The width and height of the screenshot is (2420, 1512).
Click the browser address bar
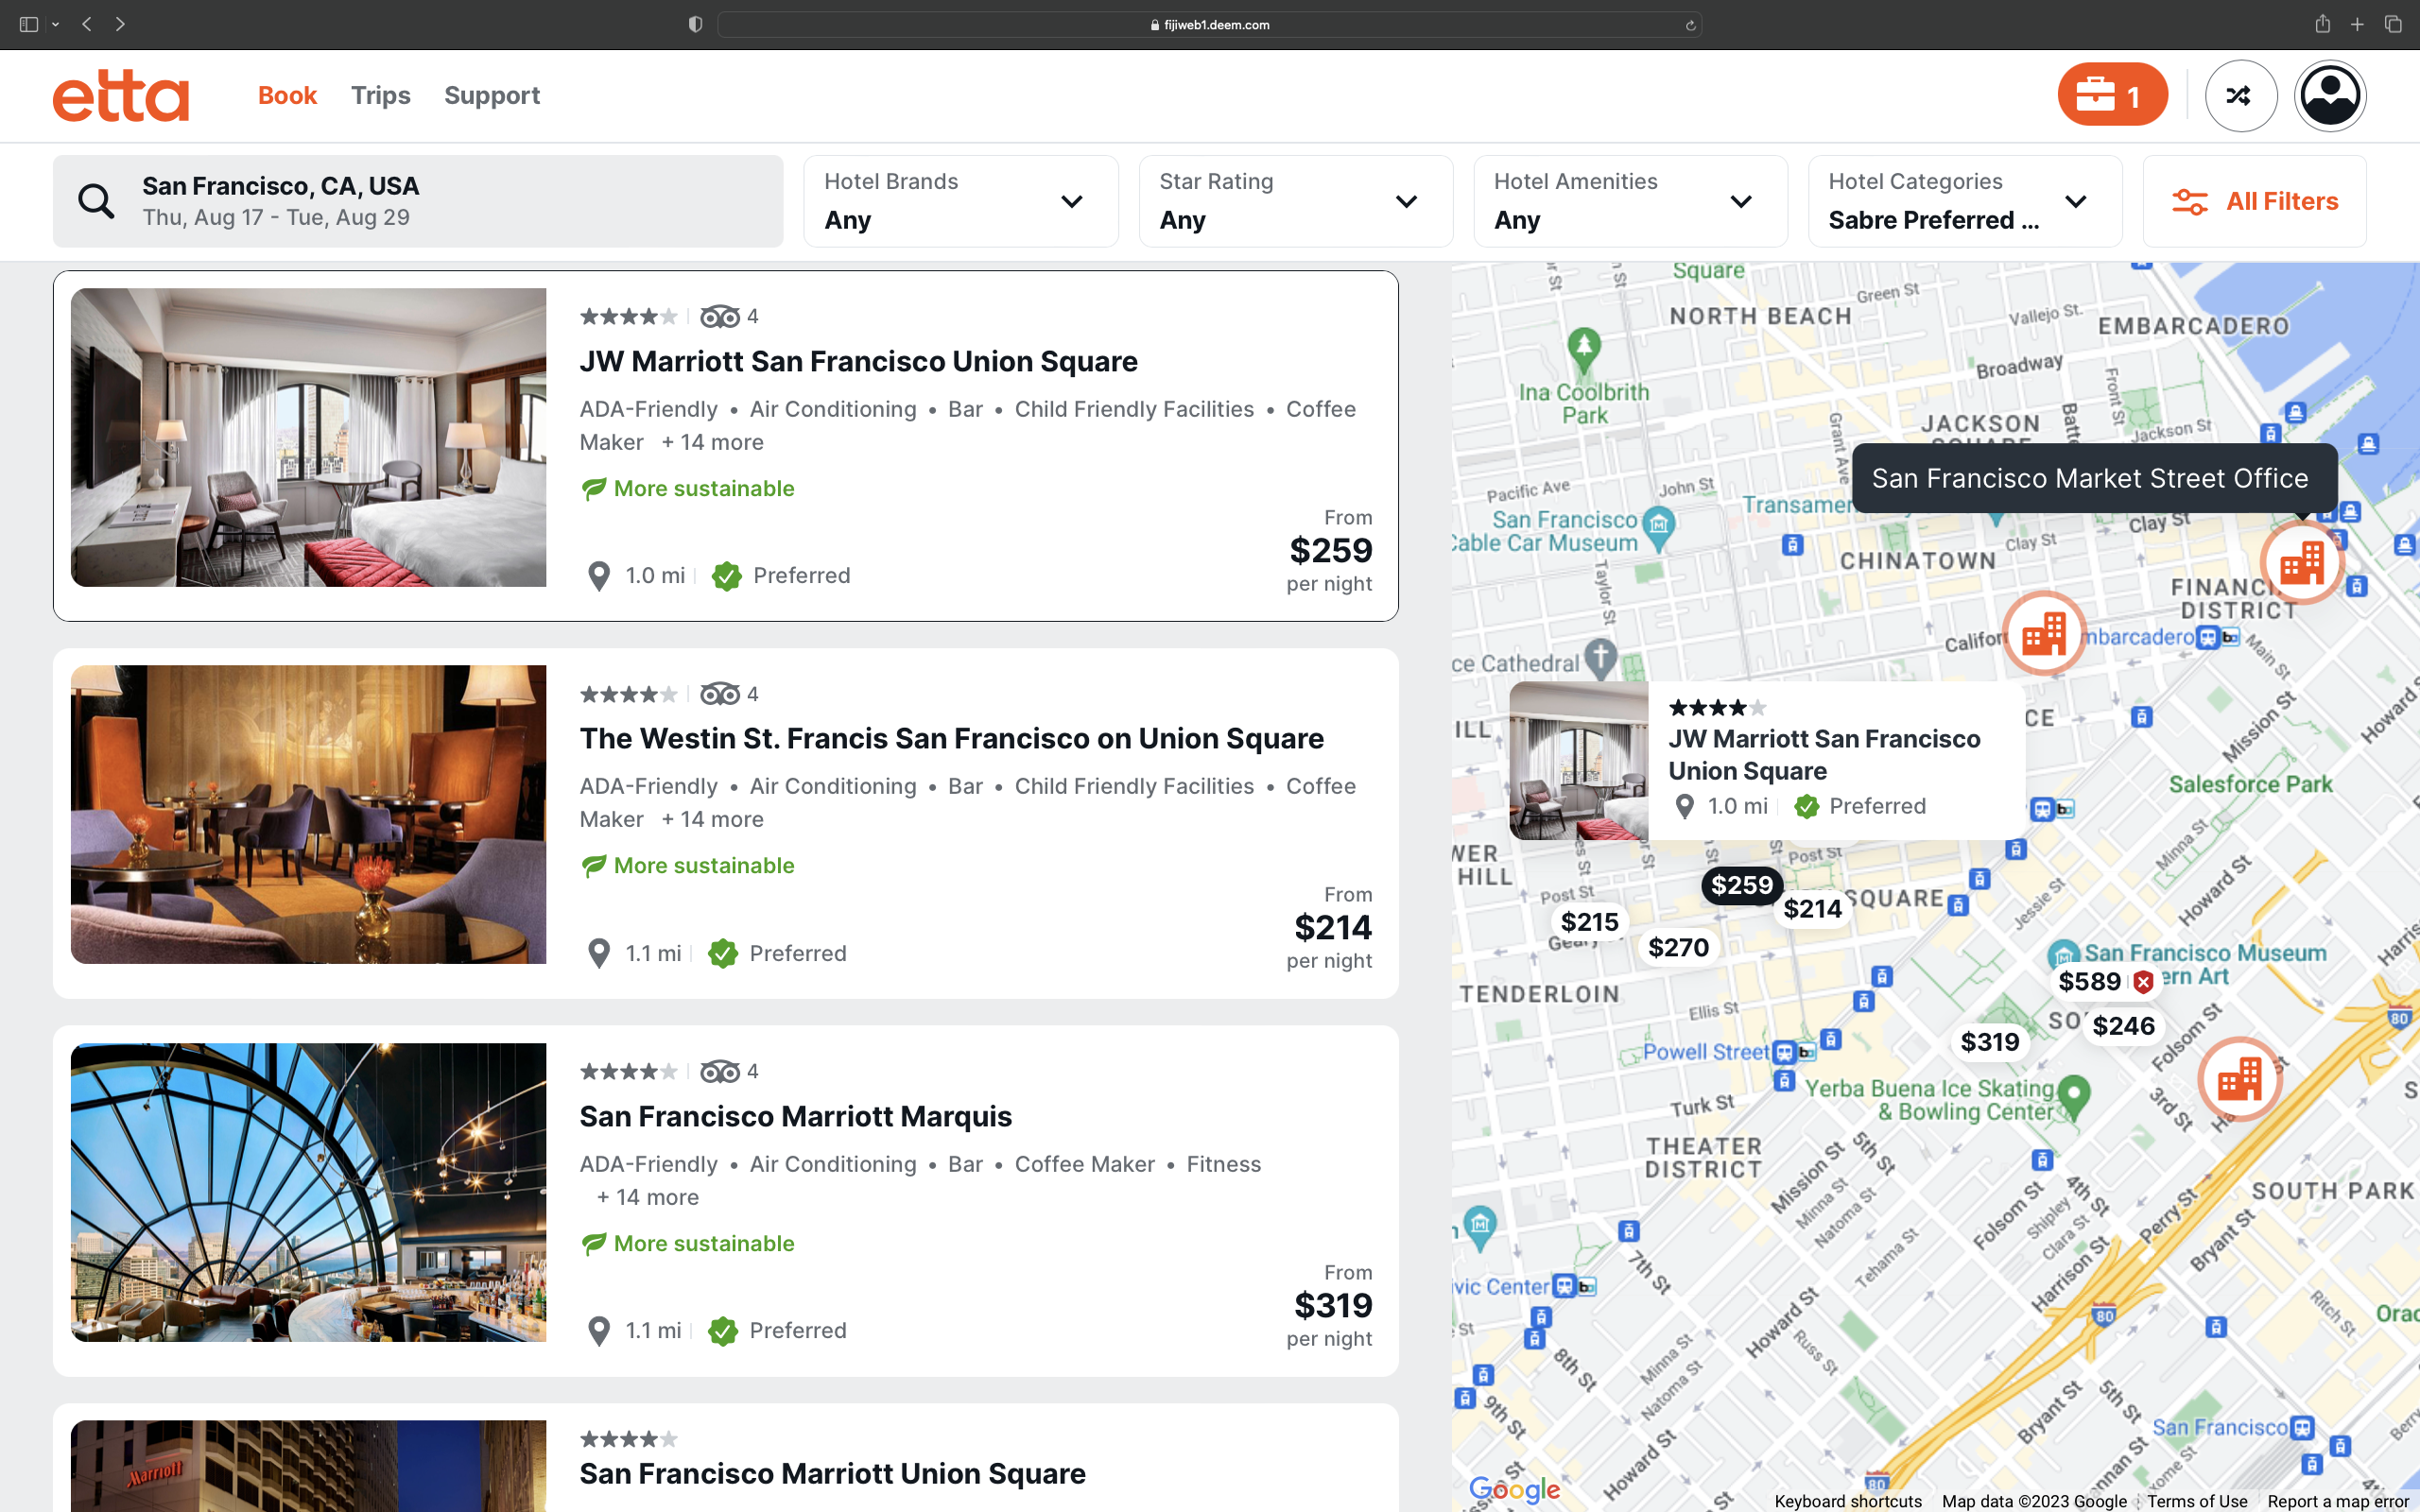click(x=1209, y=25)
